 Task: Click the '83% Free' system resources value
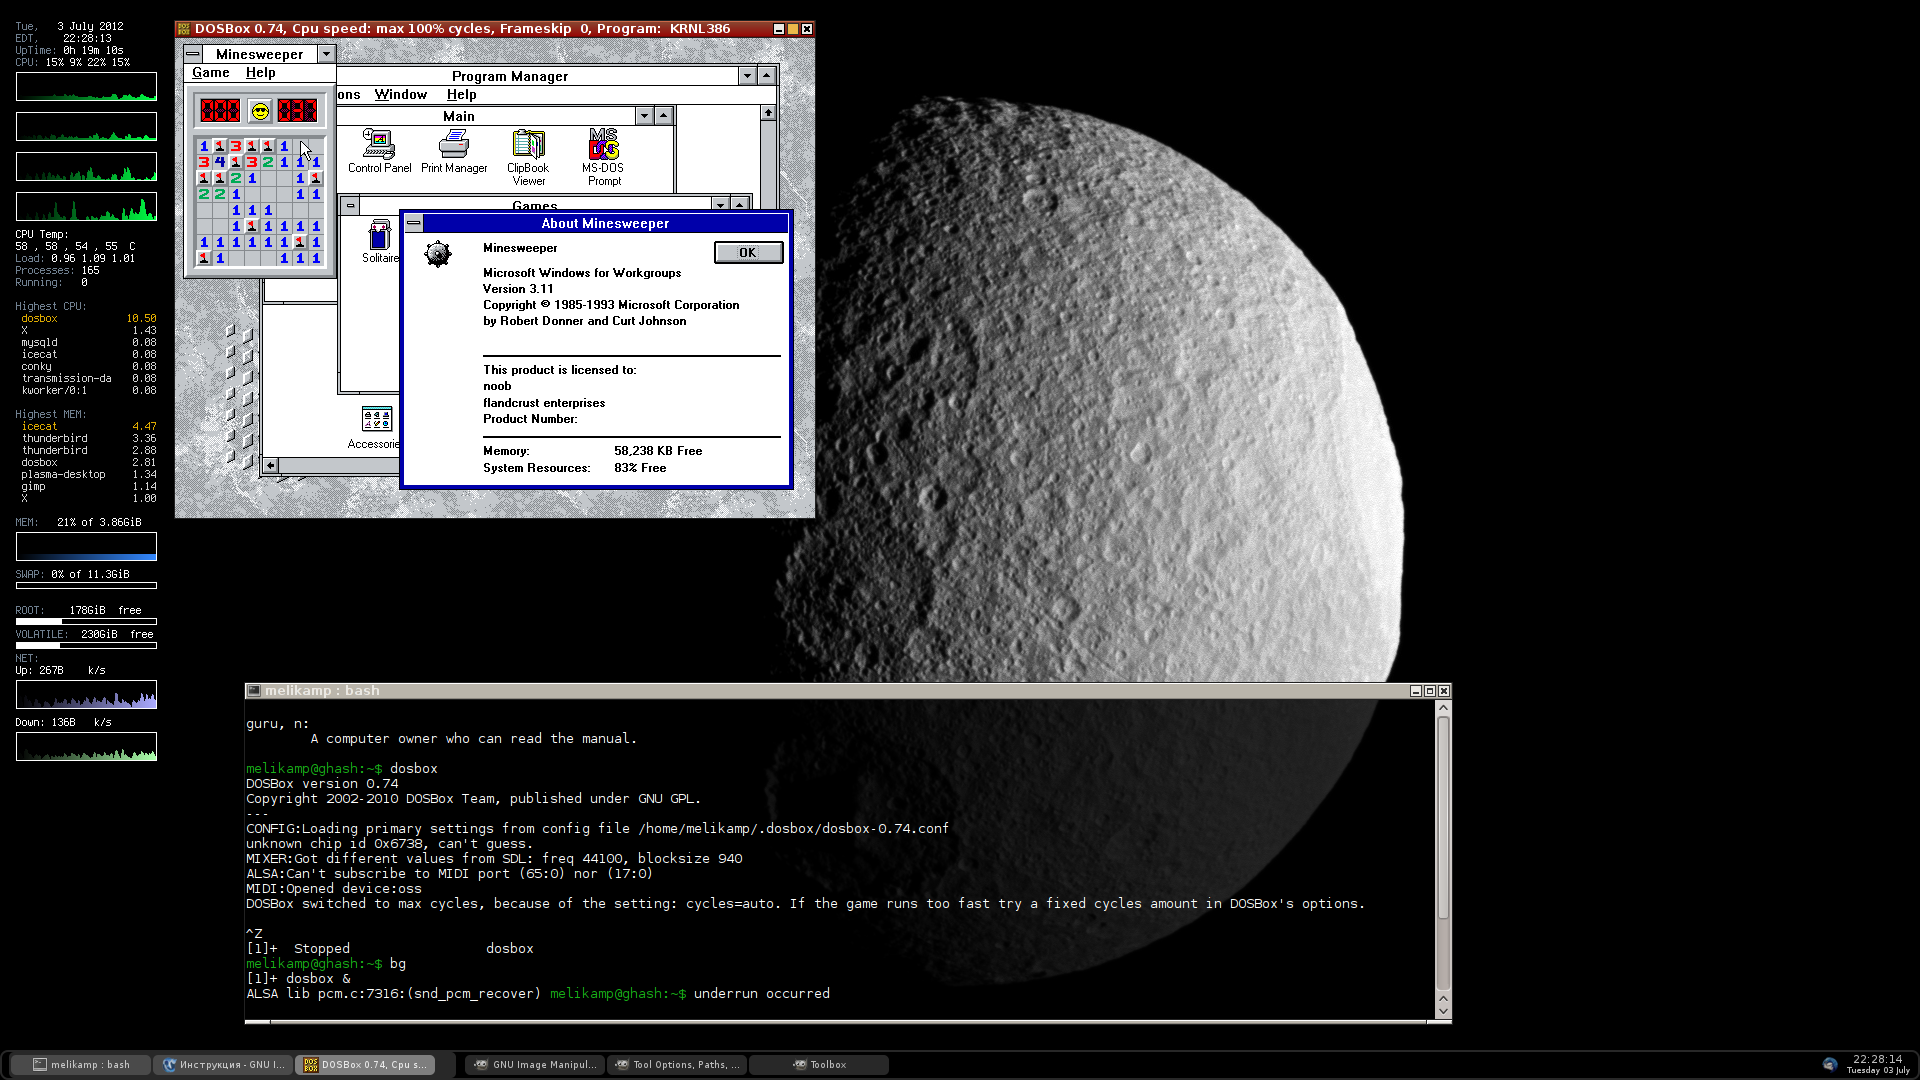pos(640,468)
